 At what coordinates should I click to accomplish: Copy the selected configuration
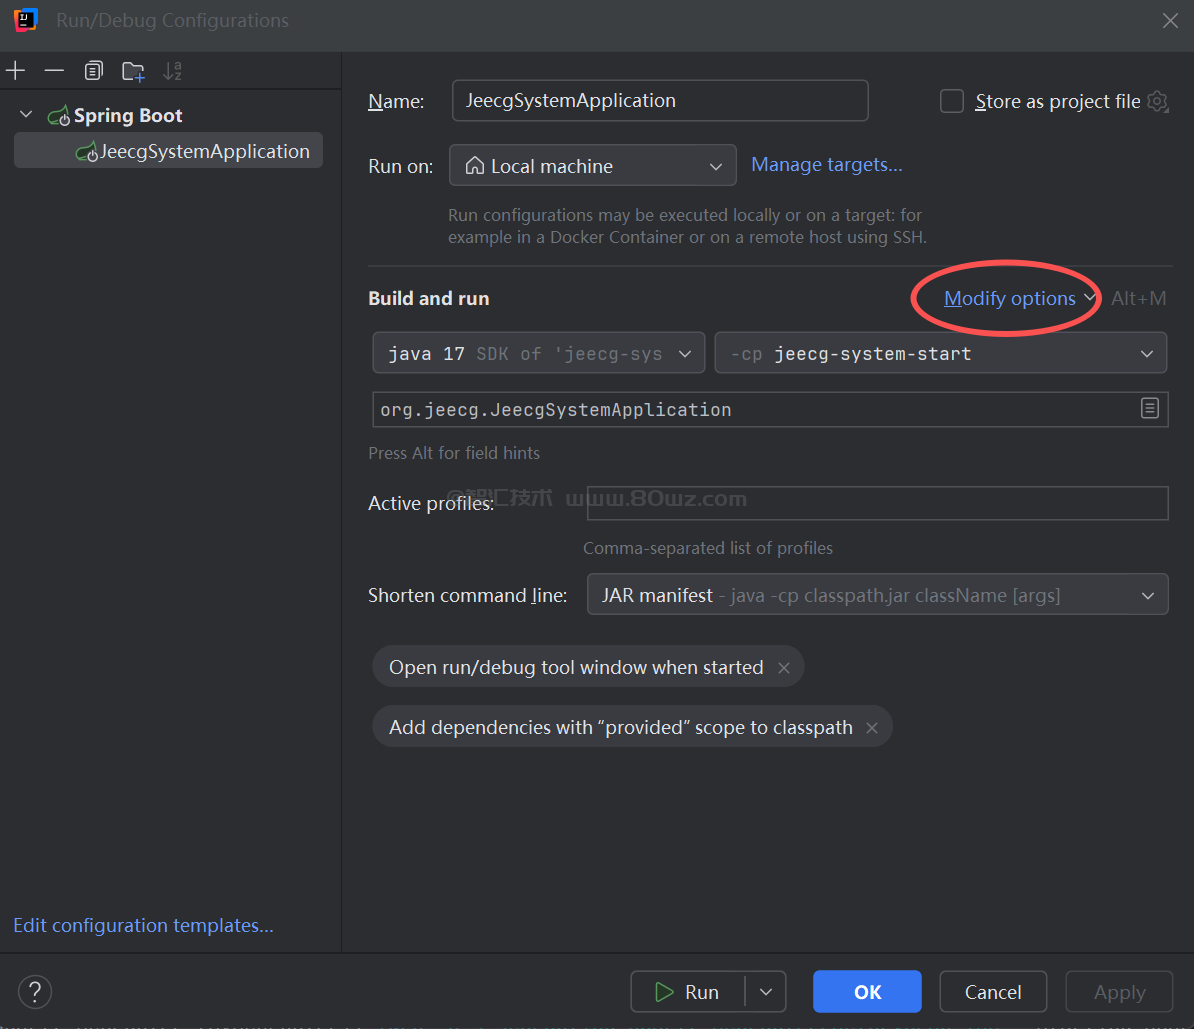click(x=94, y=71)
